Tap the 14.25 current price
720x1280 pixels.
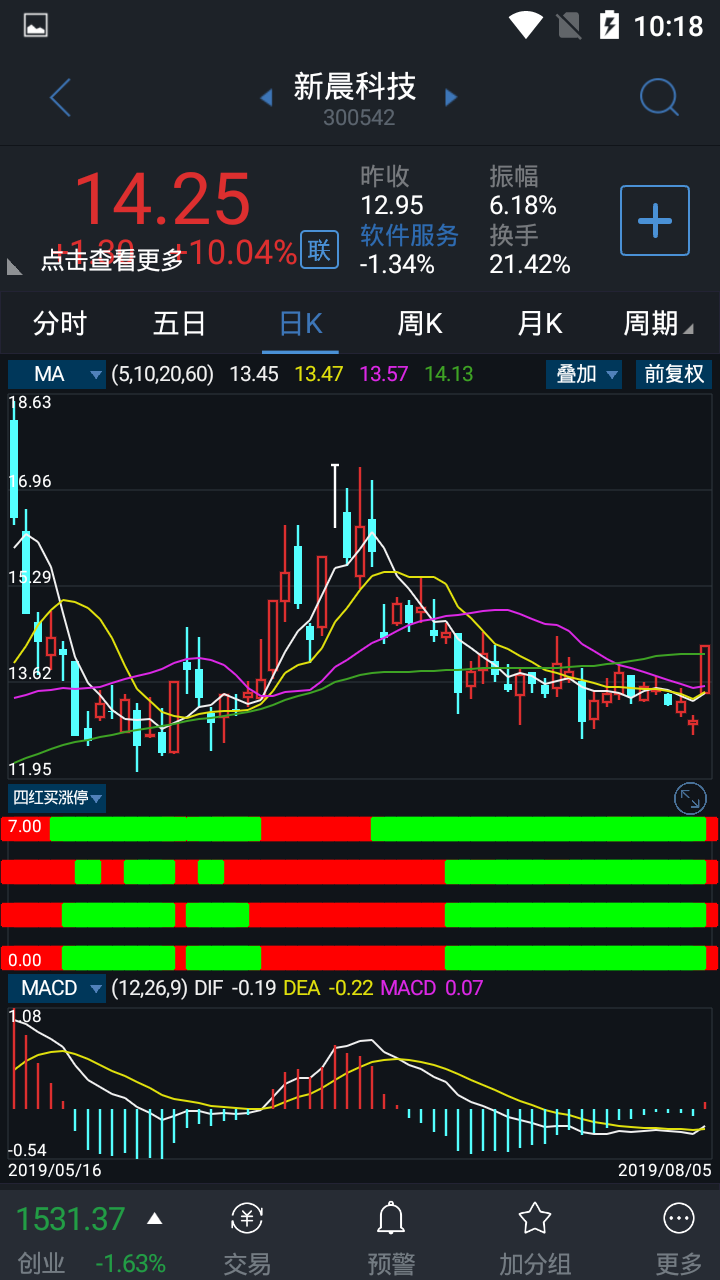[x=162, y=198]
